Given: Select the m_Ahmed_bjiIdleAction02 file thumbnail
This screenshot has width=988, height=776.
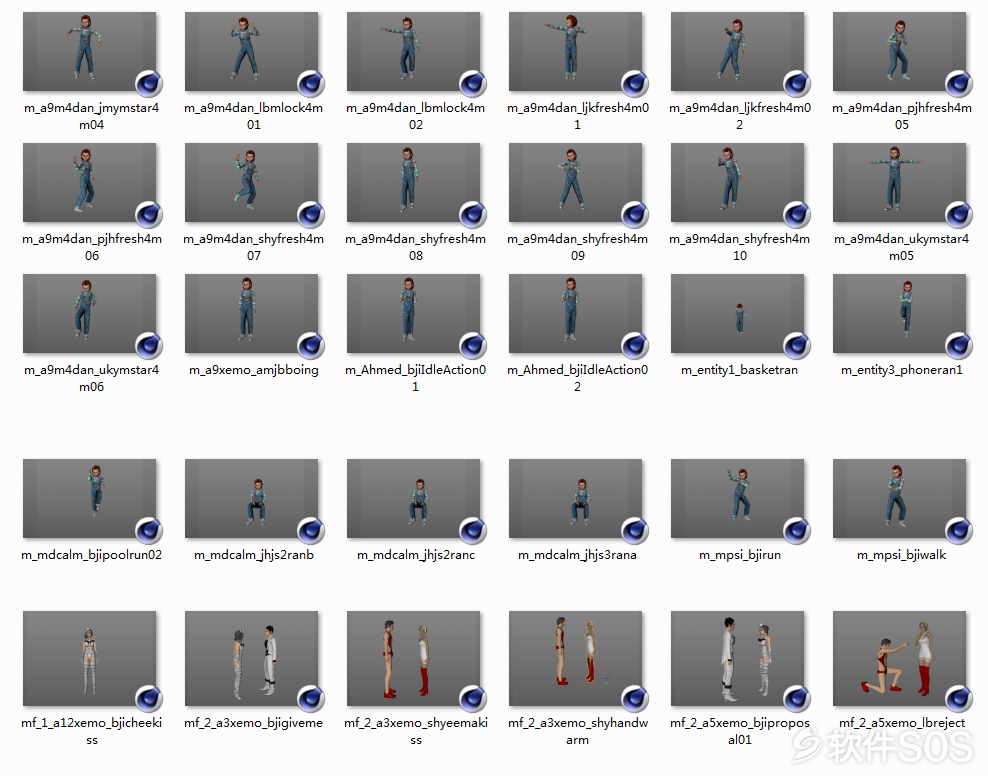Looking at the screenshot, I should tap(575, 313).
